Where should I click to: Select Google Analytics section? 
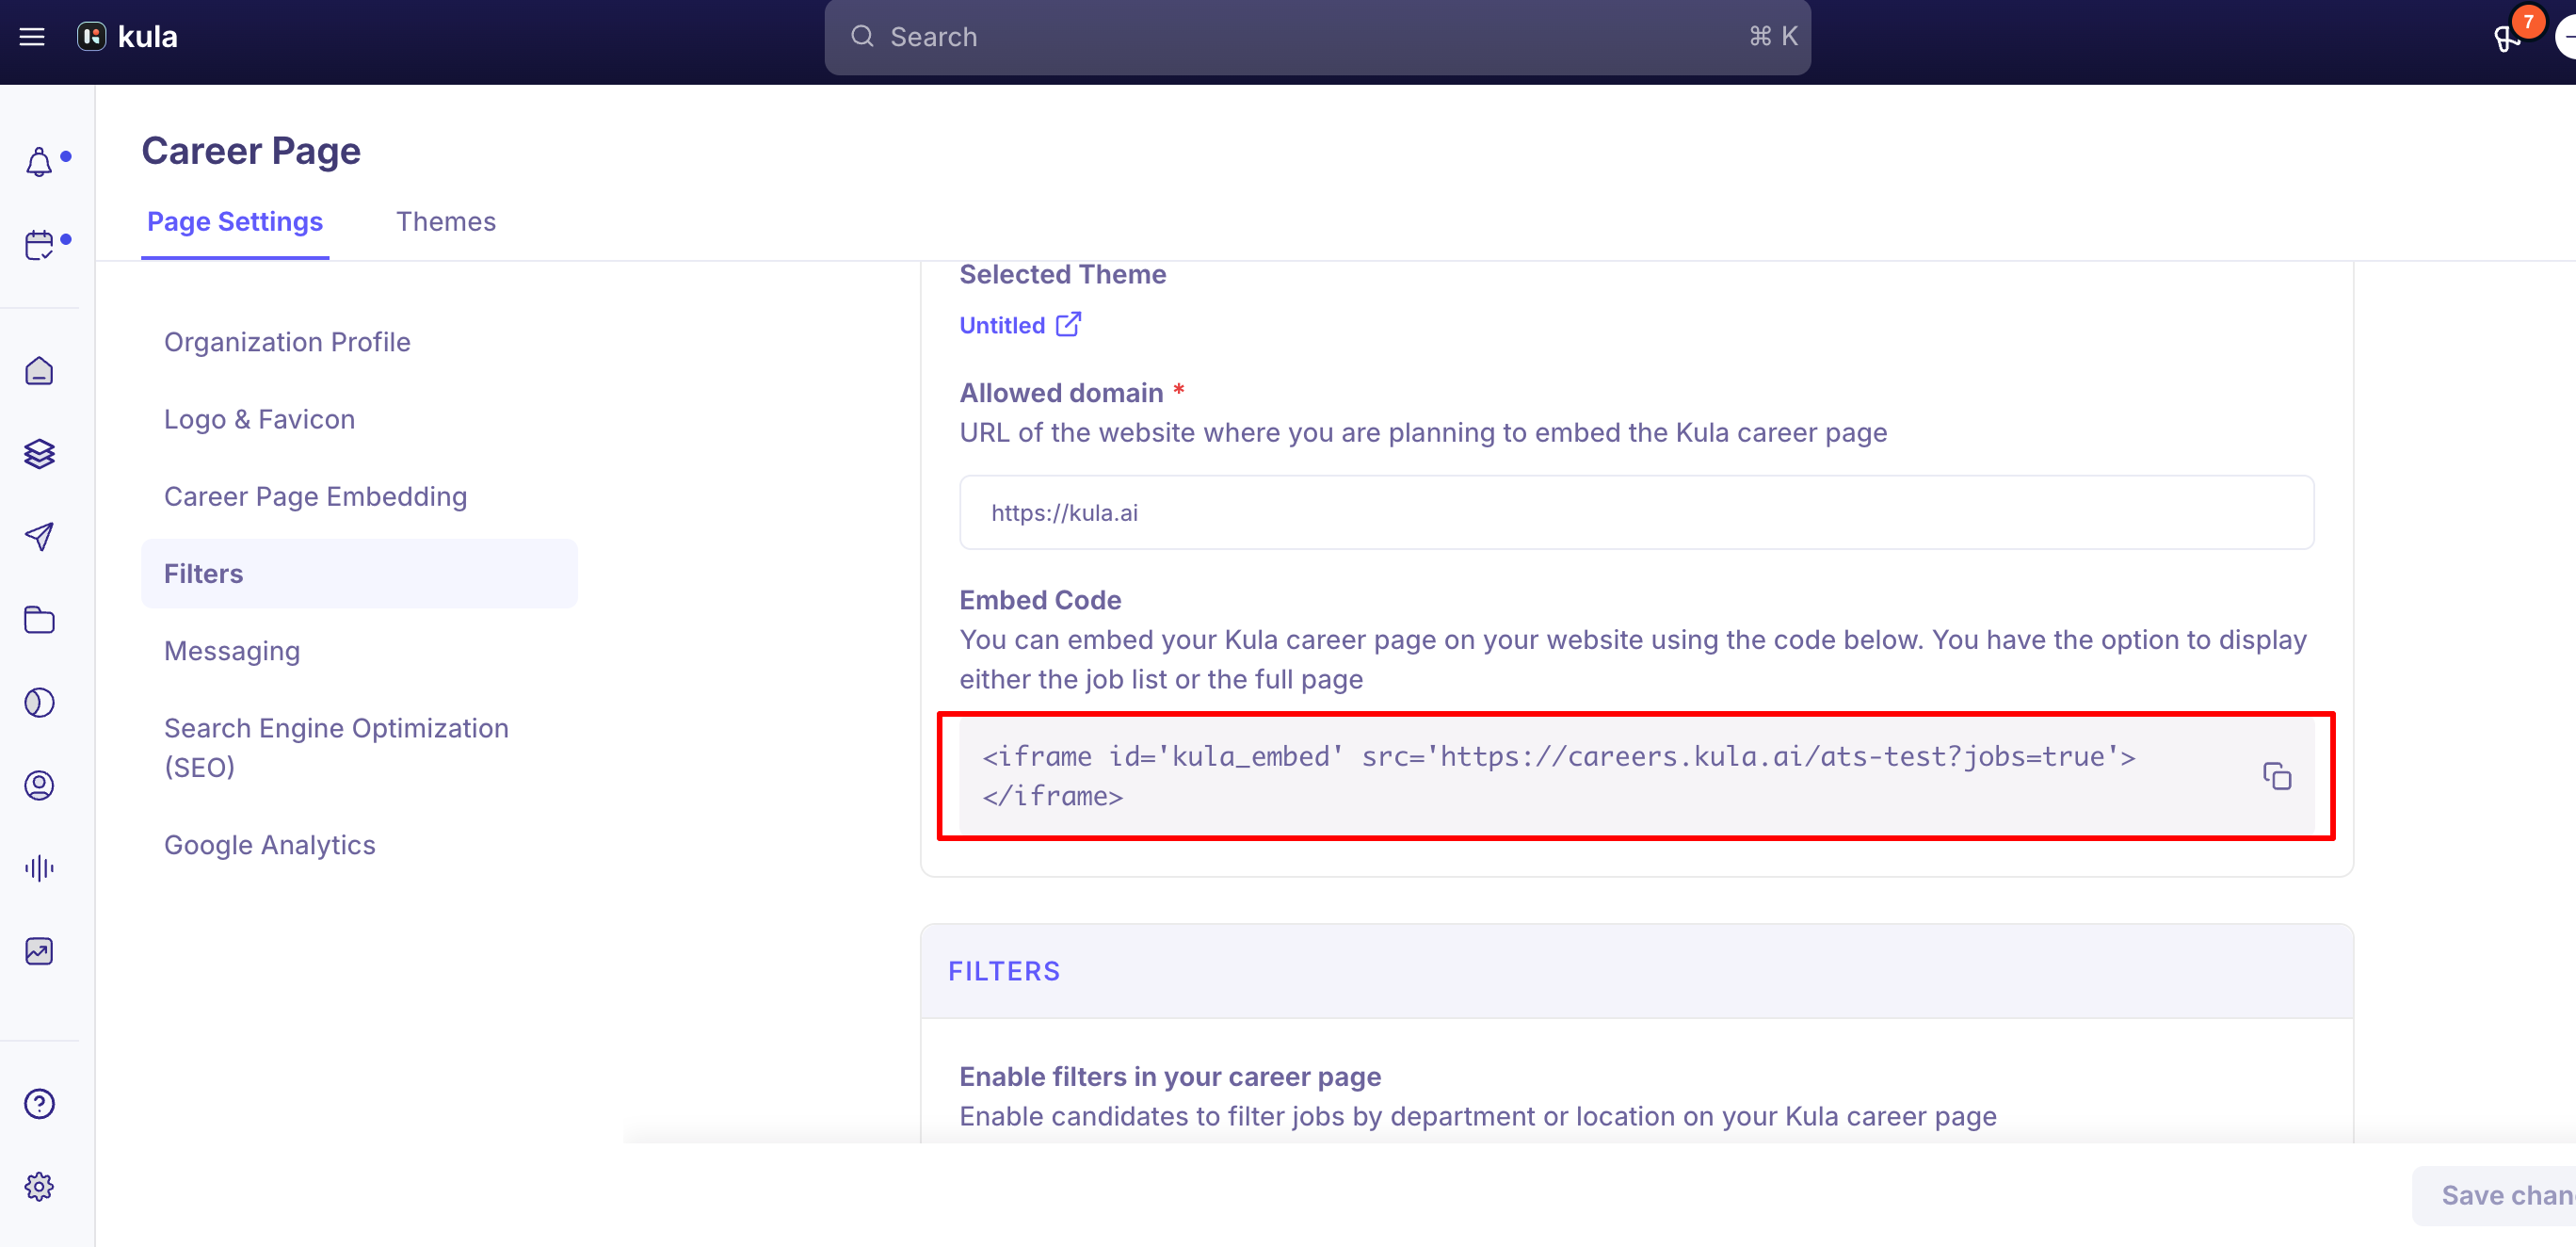click(x=270, y=845)
